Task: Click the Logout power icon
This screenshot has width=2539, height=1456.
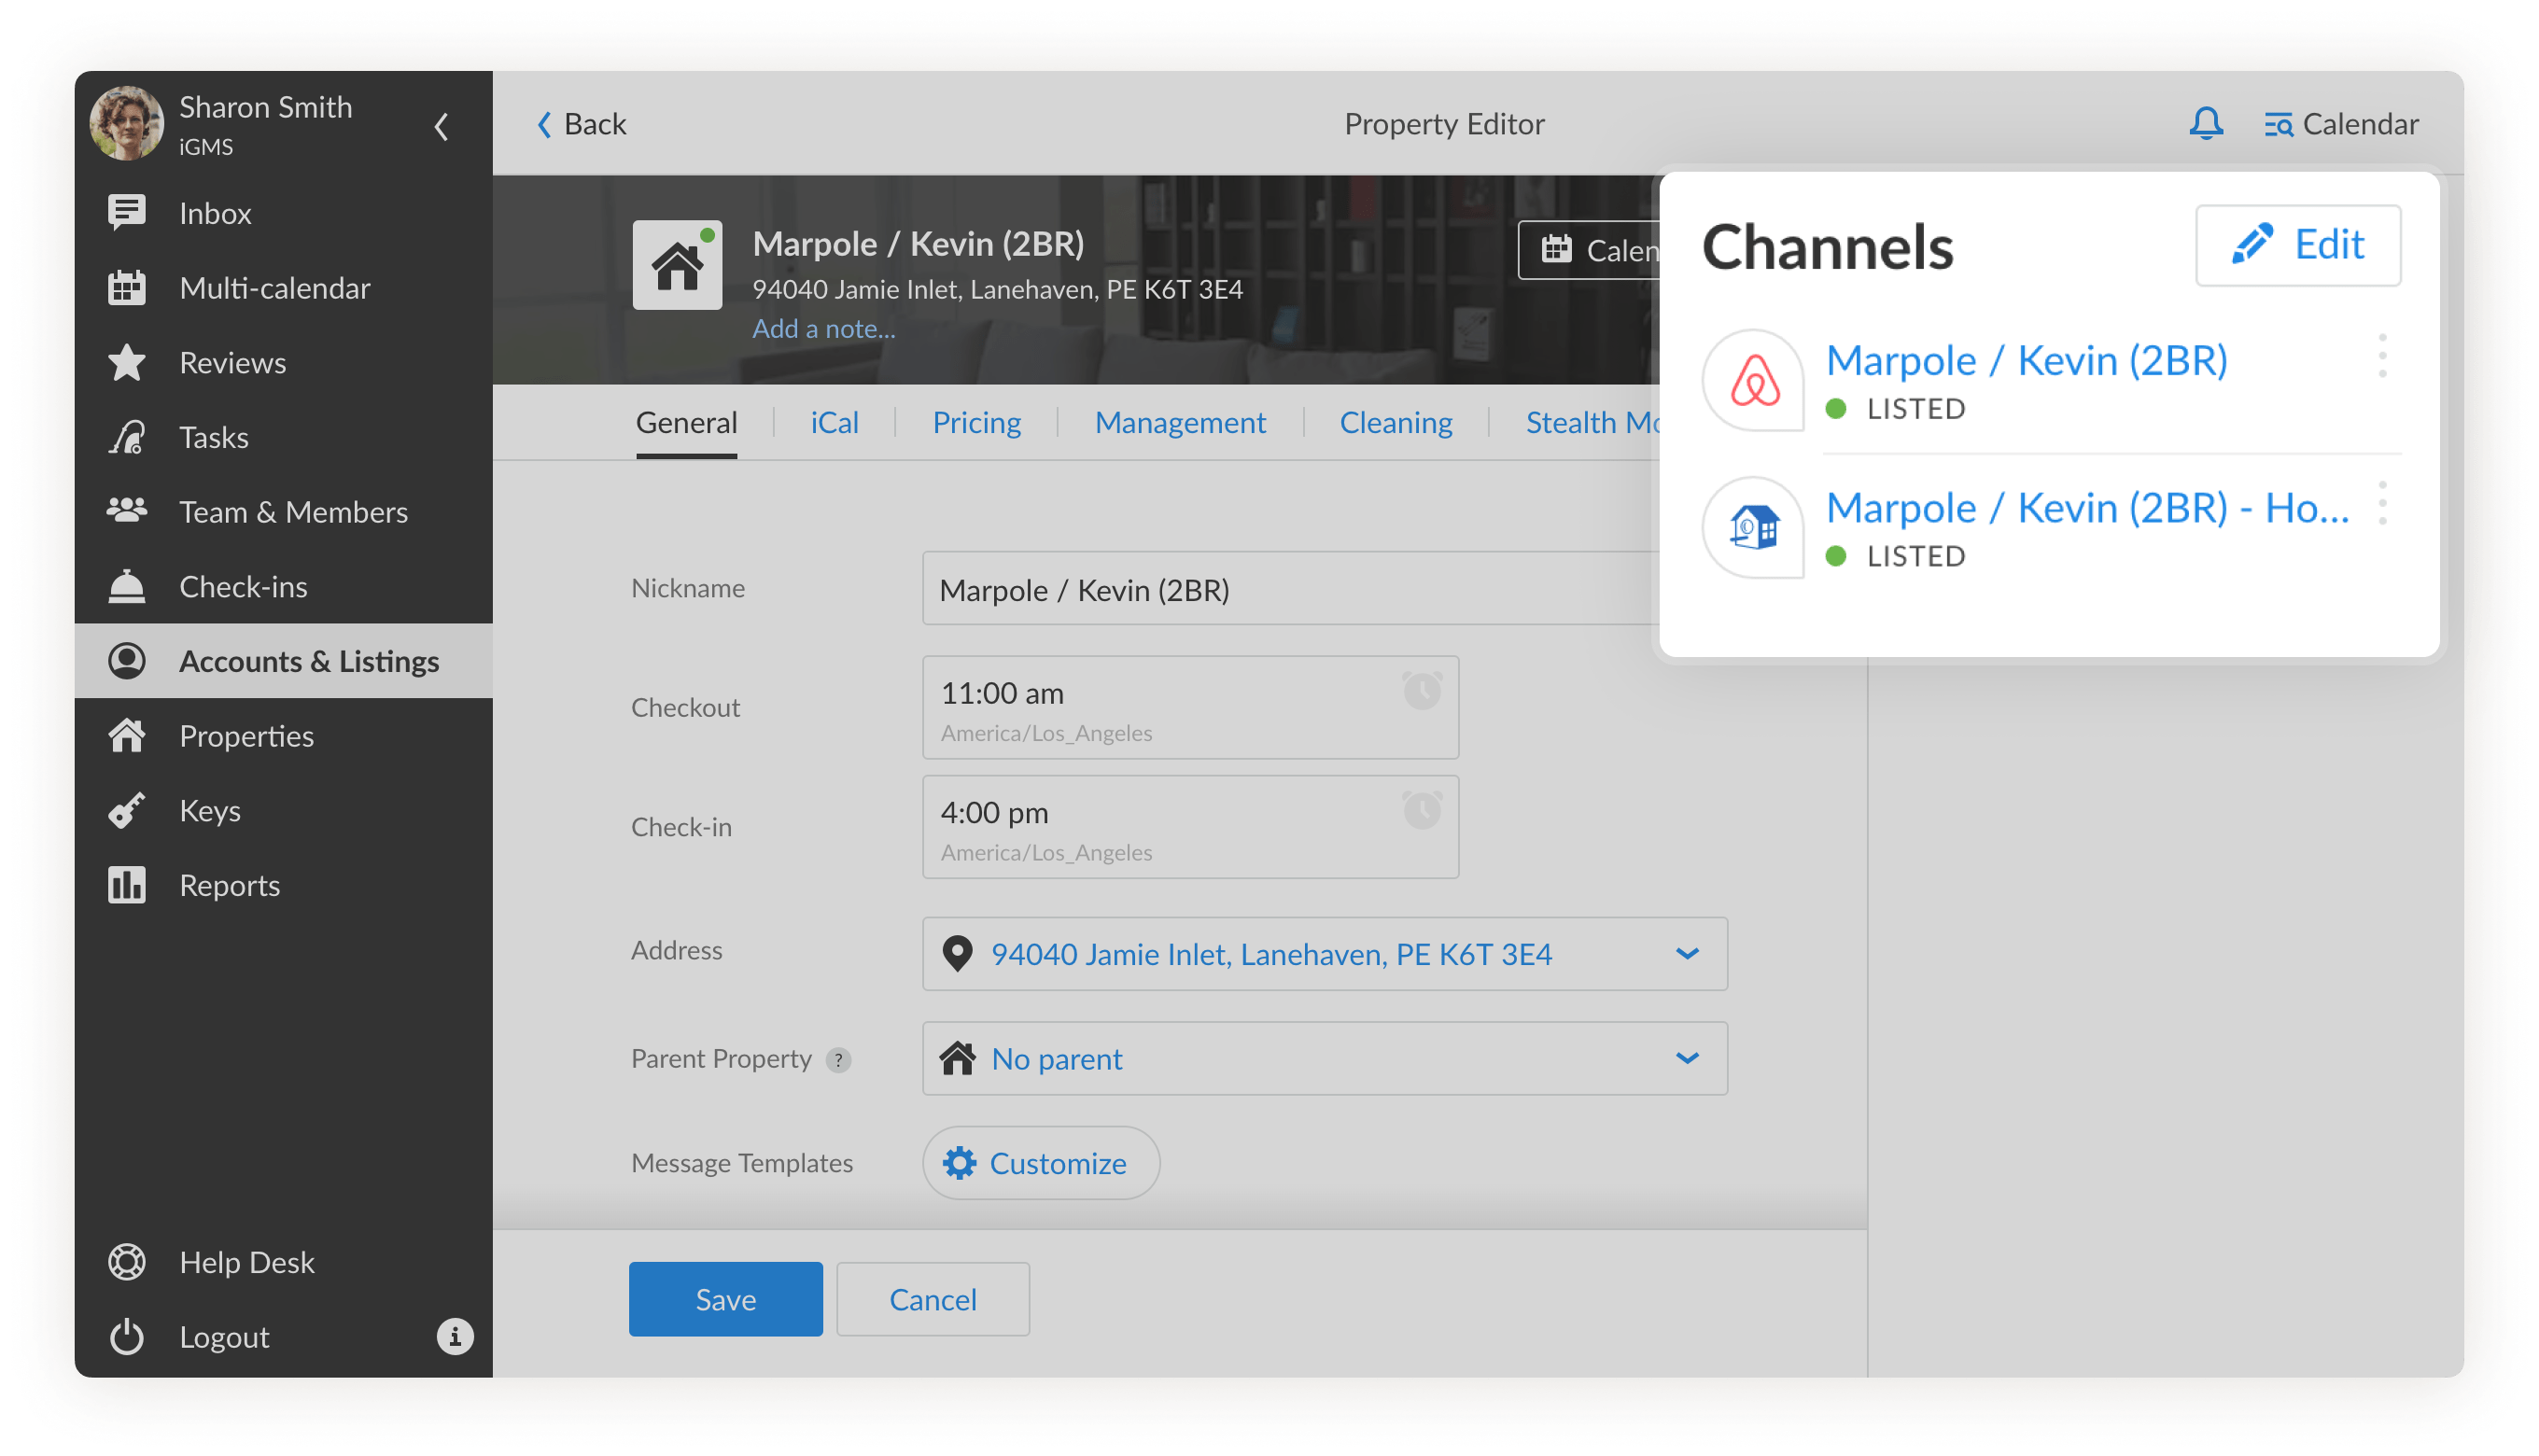Action: [127, 1337]
